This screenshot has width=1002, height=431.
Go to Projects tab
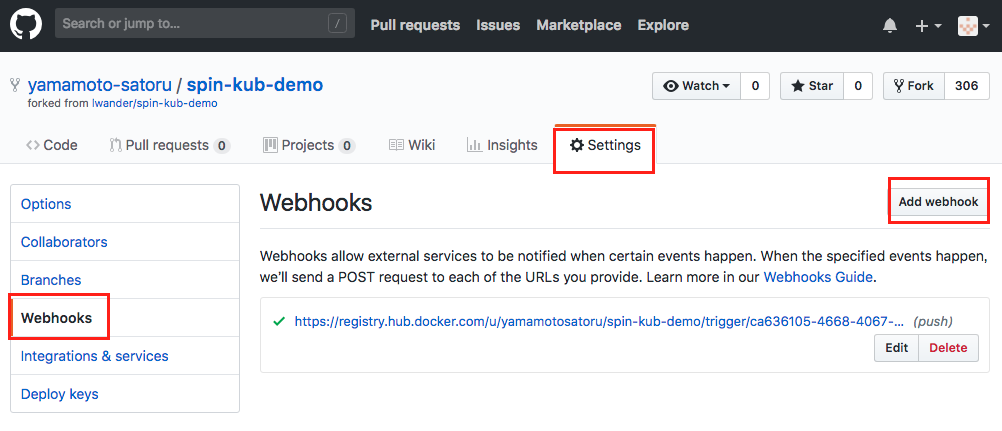pos(308,145)
